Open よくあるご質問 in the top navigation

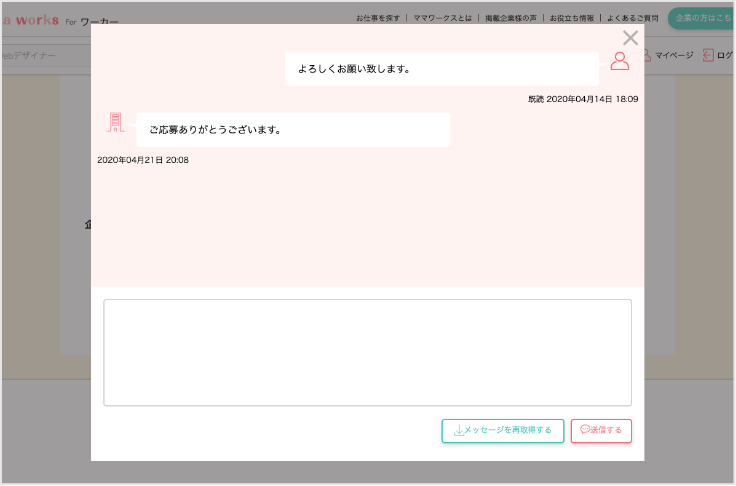633,18
